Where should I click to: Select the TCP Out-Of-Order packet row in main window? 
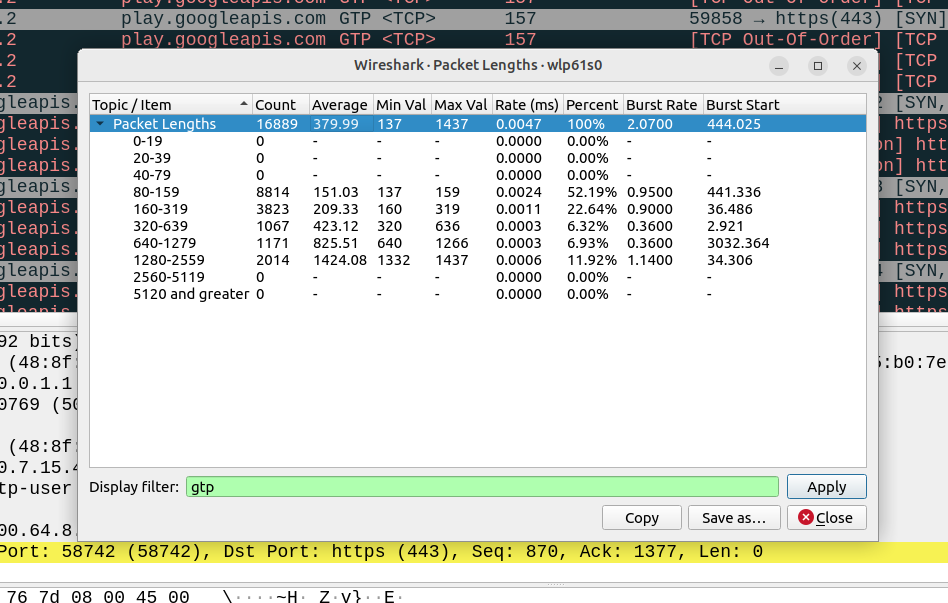click(474, 39)
